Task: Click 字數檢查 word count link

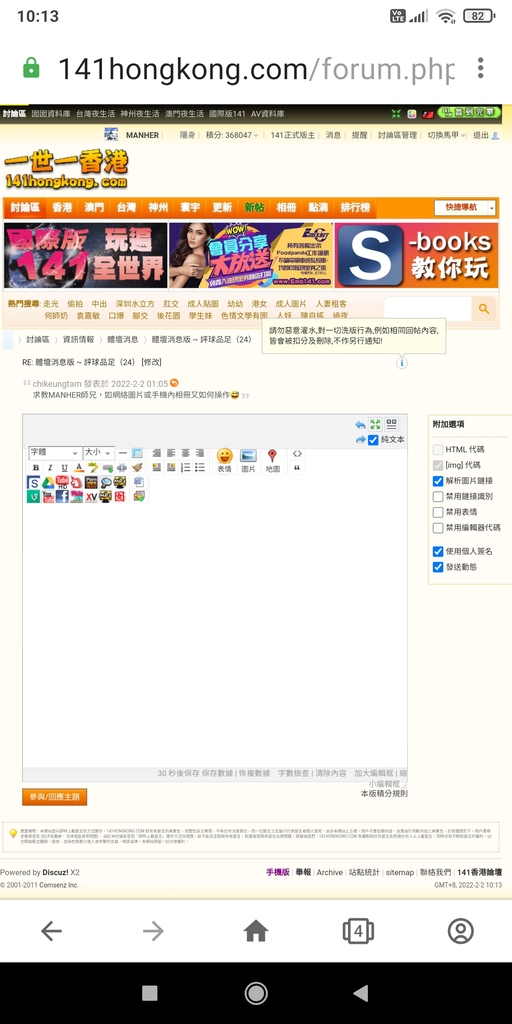Action: point(294,773)
